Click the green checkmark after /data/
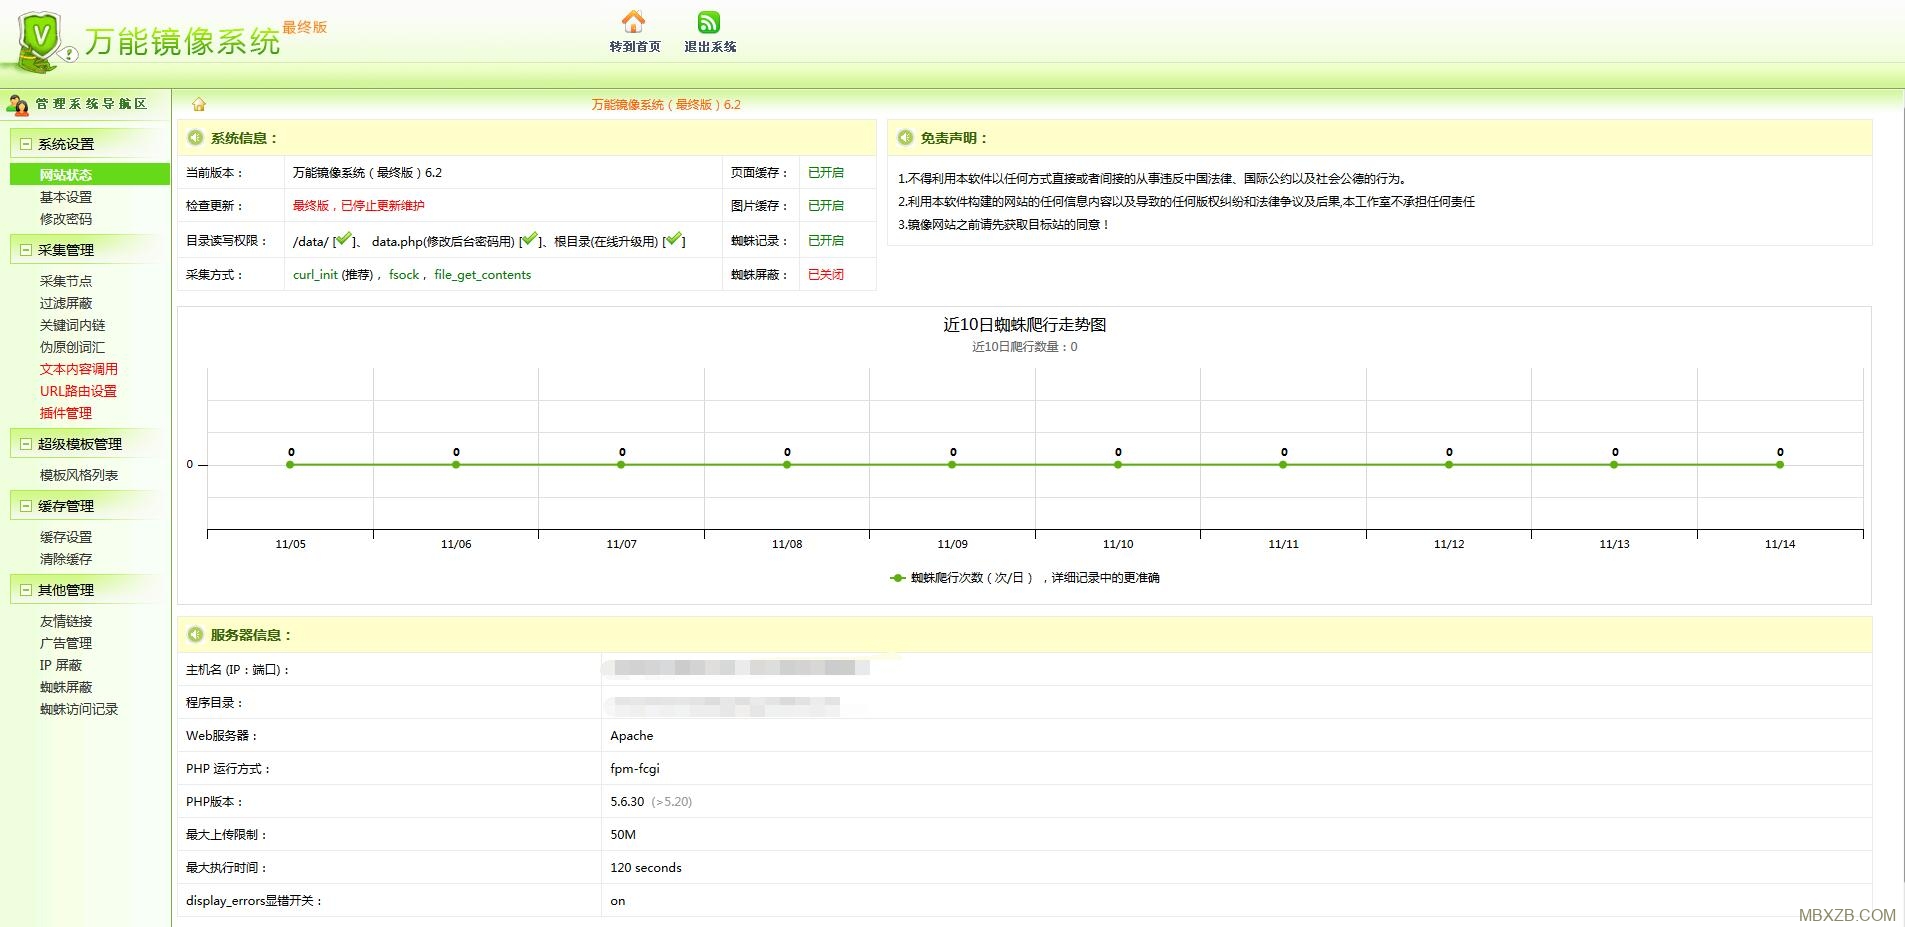The image size is (1905, 927). [x=343, y=240]
